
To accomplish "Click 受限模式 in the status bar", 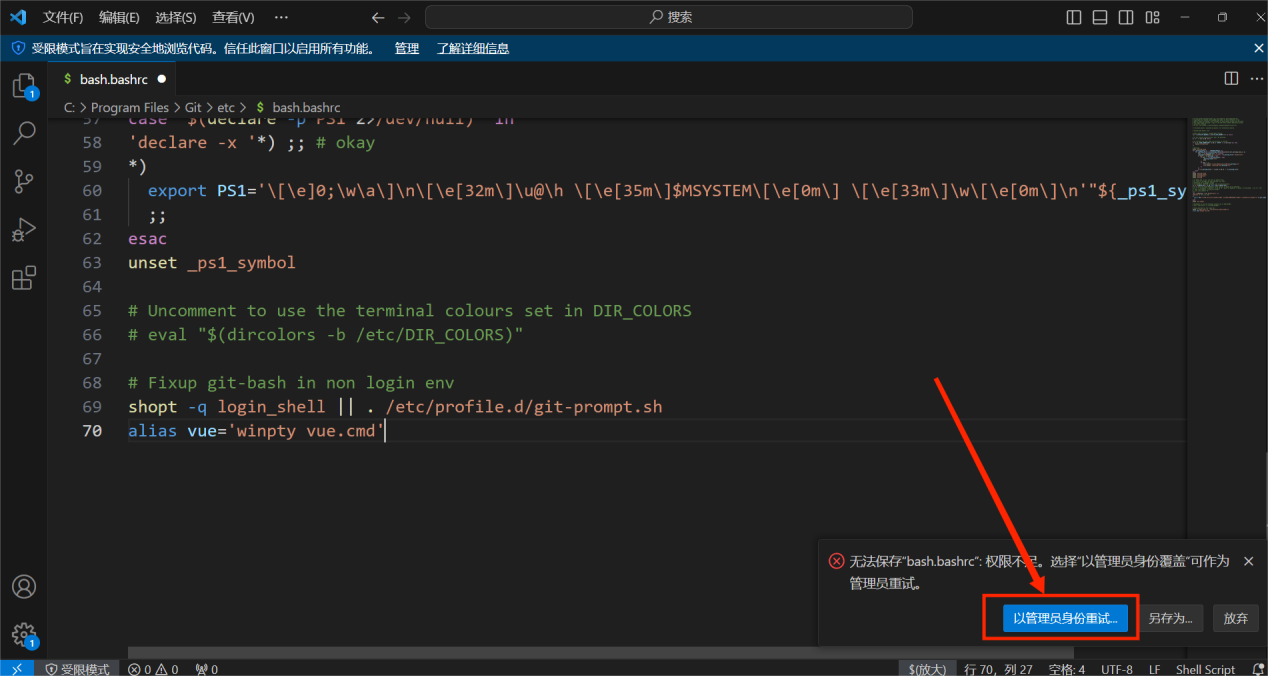I will 77,669.
